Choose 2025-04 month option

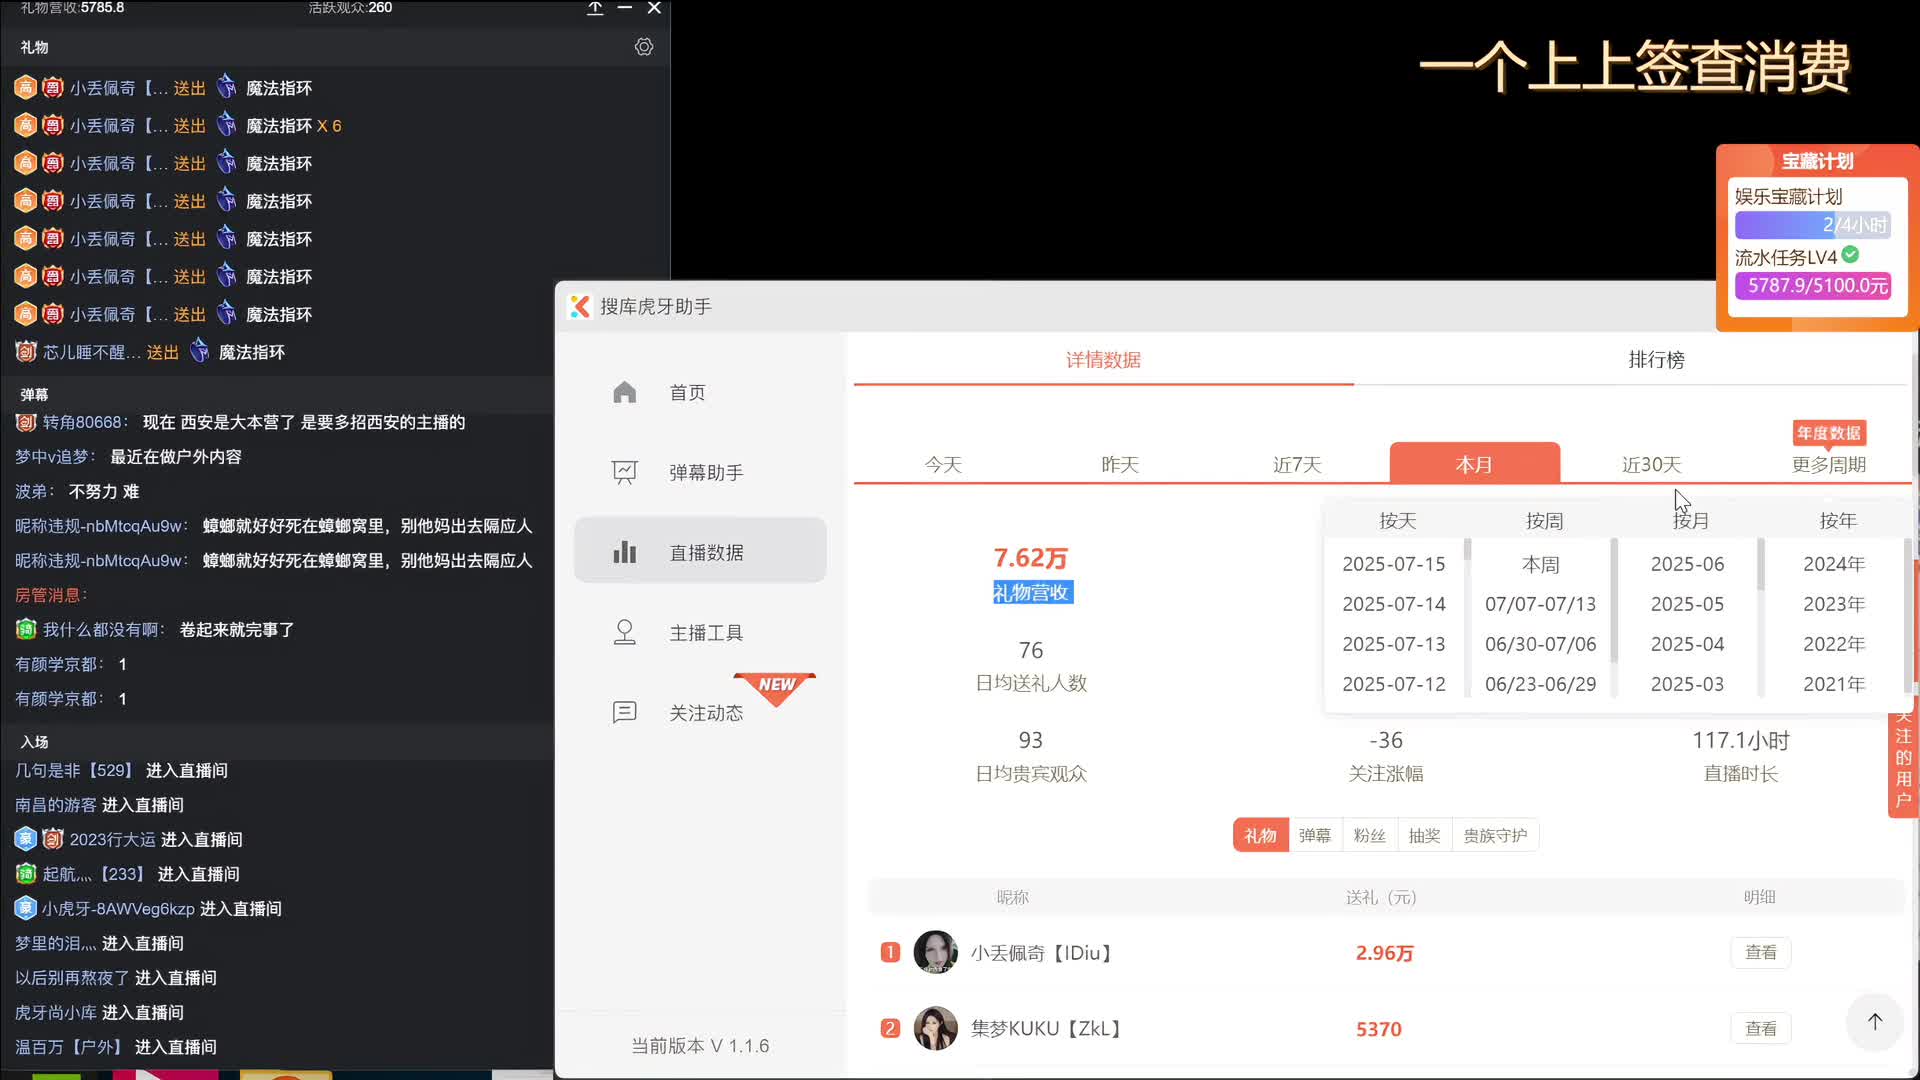coord(1688,644)
